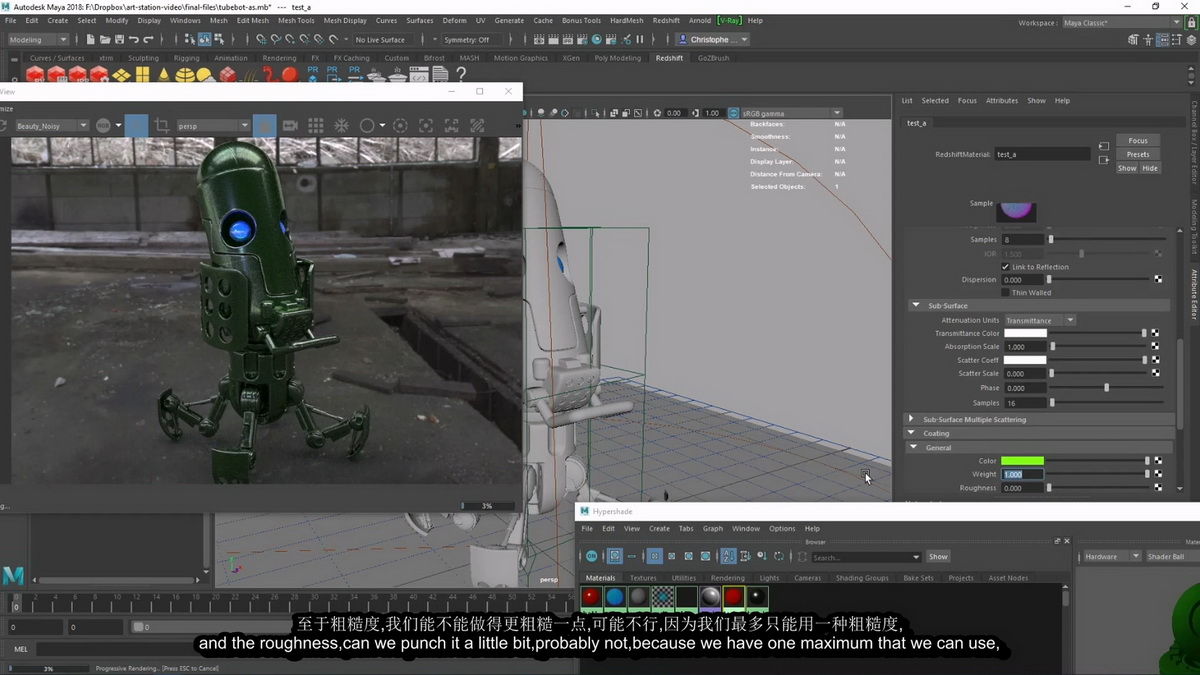Image resolution: width=1200 pixels, height=675 pixels.
Task: Click the Undo arrow icon
Action: click(134, 40)
